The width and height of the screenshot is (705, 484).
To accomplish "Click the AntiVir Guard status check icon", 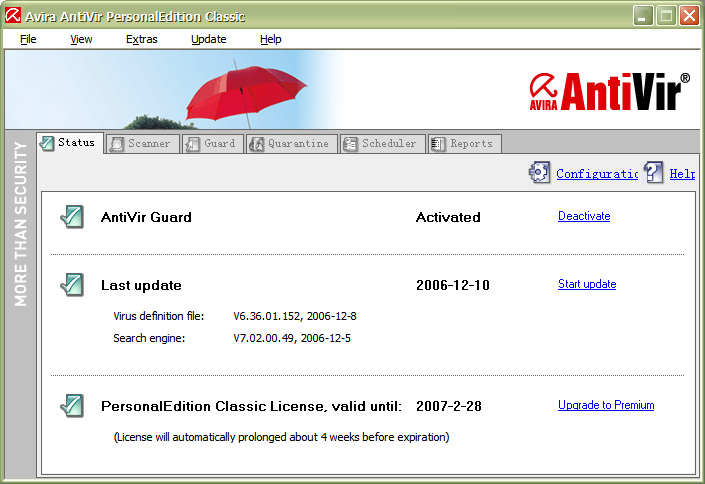I will point(72,217).
